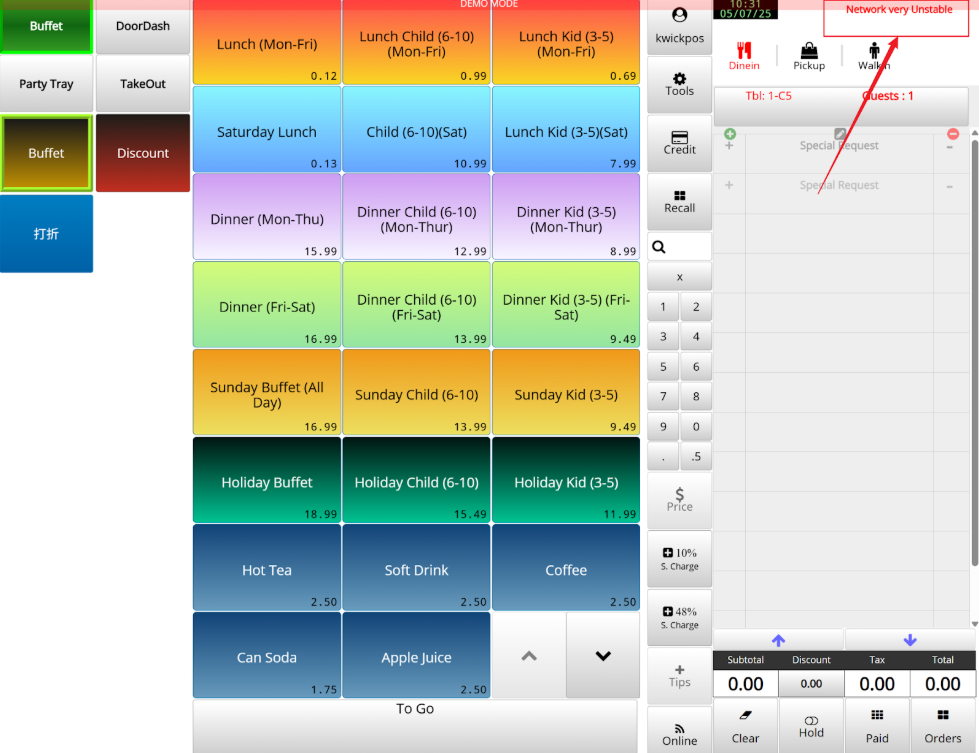The width and height of the screenshot is (979, 753).
Task: Tap keypad digit 1
Action: point(663,307)
